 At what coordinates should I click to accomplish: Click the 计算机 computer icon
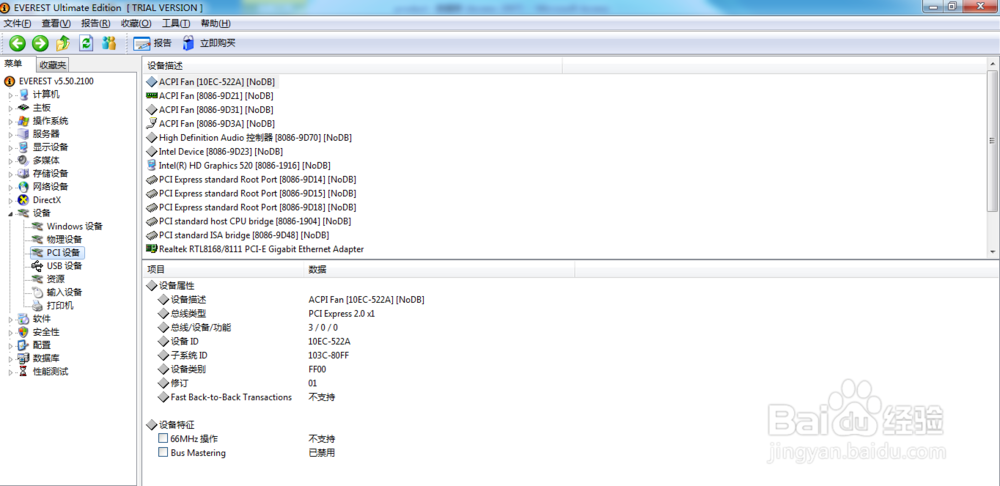coord(23,94)
